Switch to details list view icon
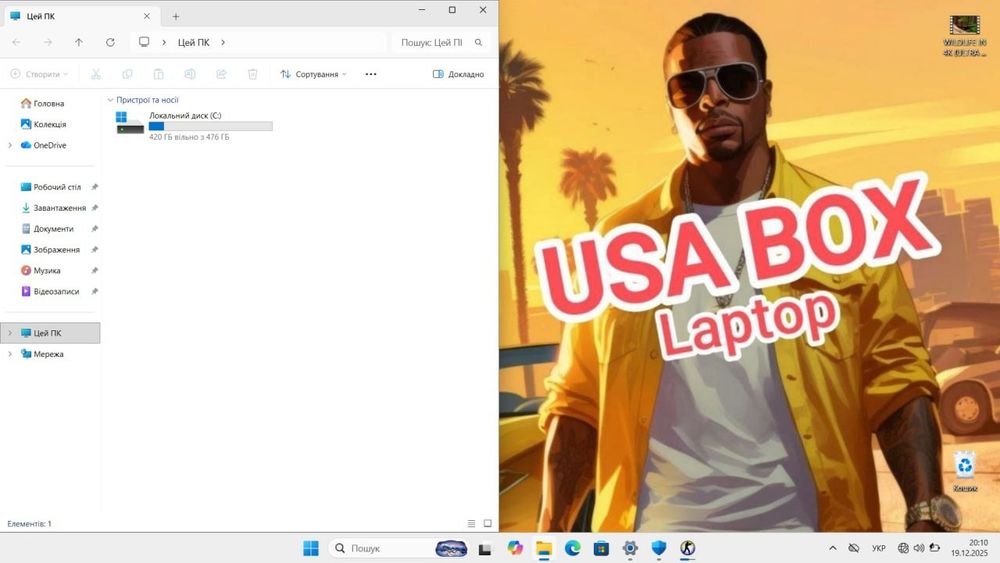 pos(471,523)
